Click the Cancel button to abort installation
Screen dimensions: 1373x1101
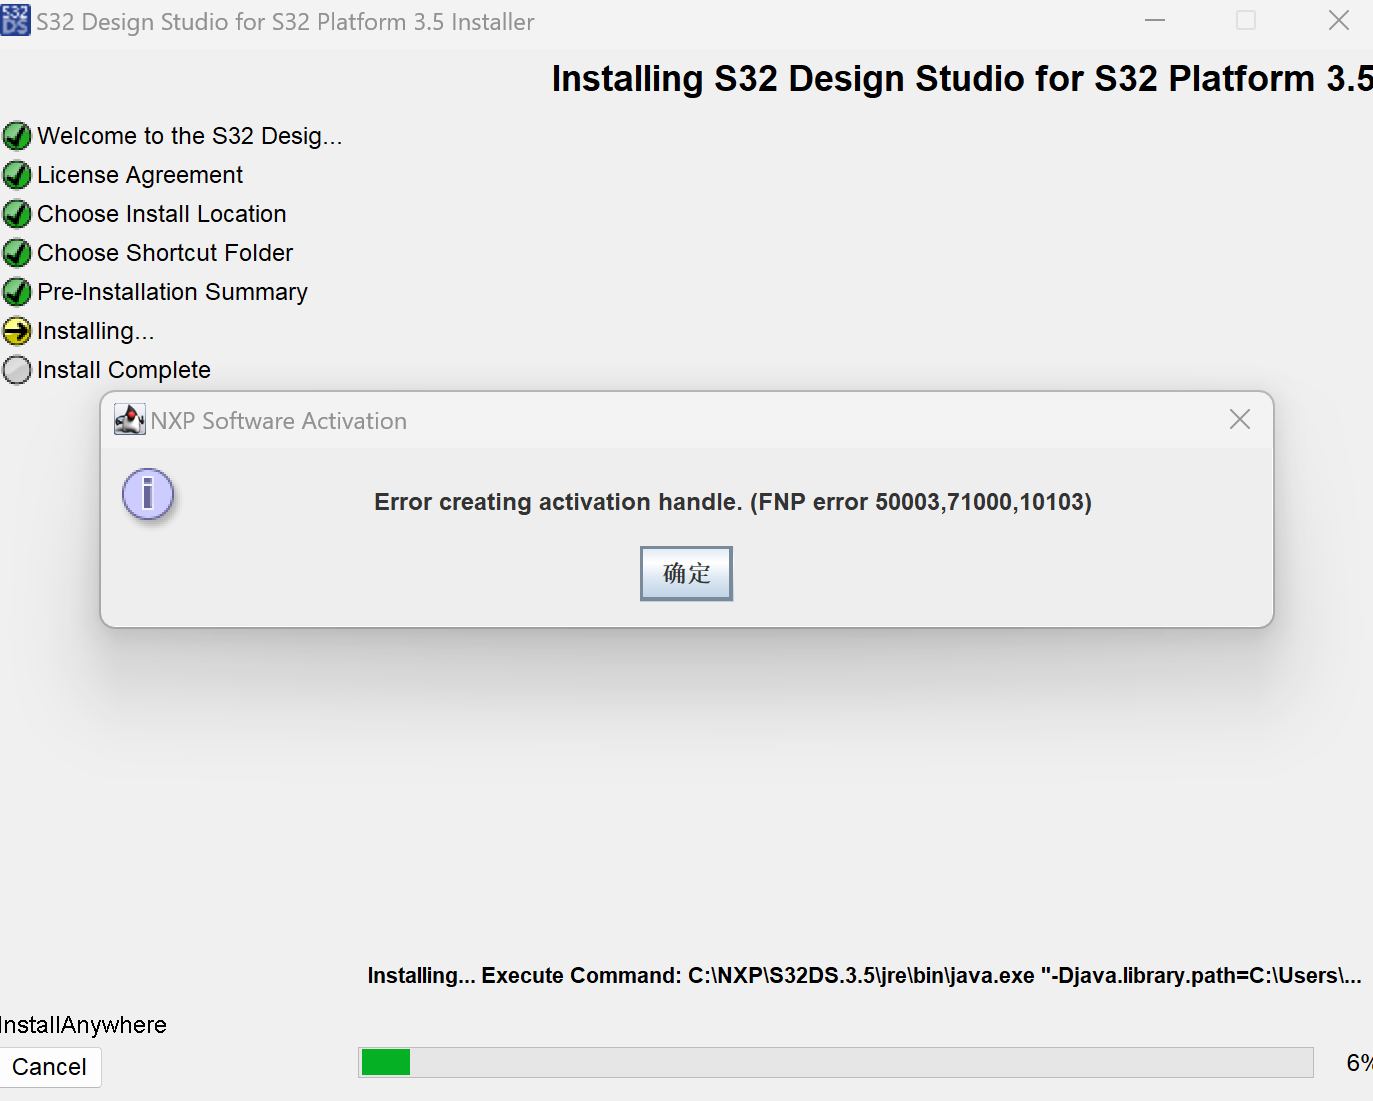50,1067
